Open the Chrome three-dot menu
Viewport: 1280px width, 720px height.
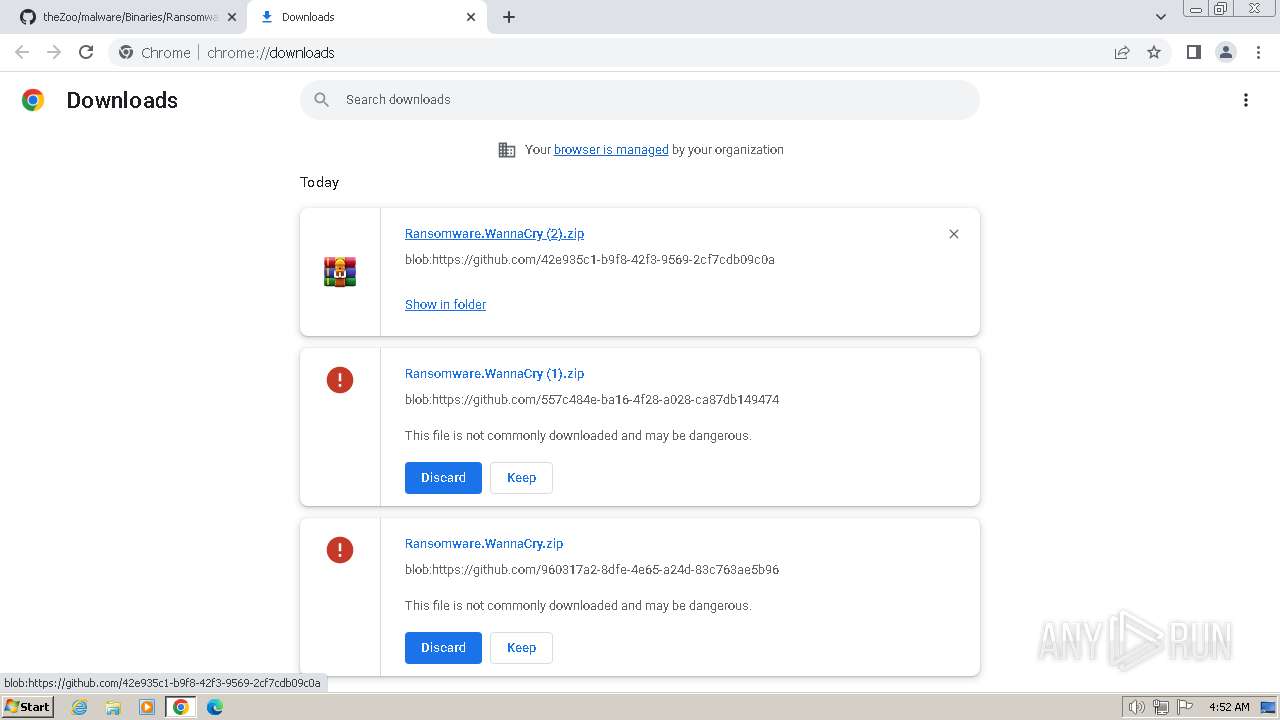pos(1259,52)
